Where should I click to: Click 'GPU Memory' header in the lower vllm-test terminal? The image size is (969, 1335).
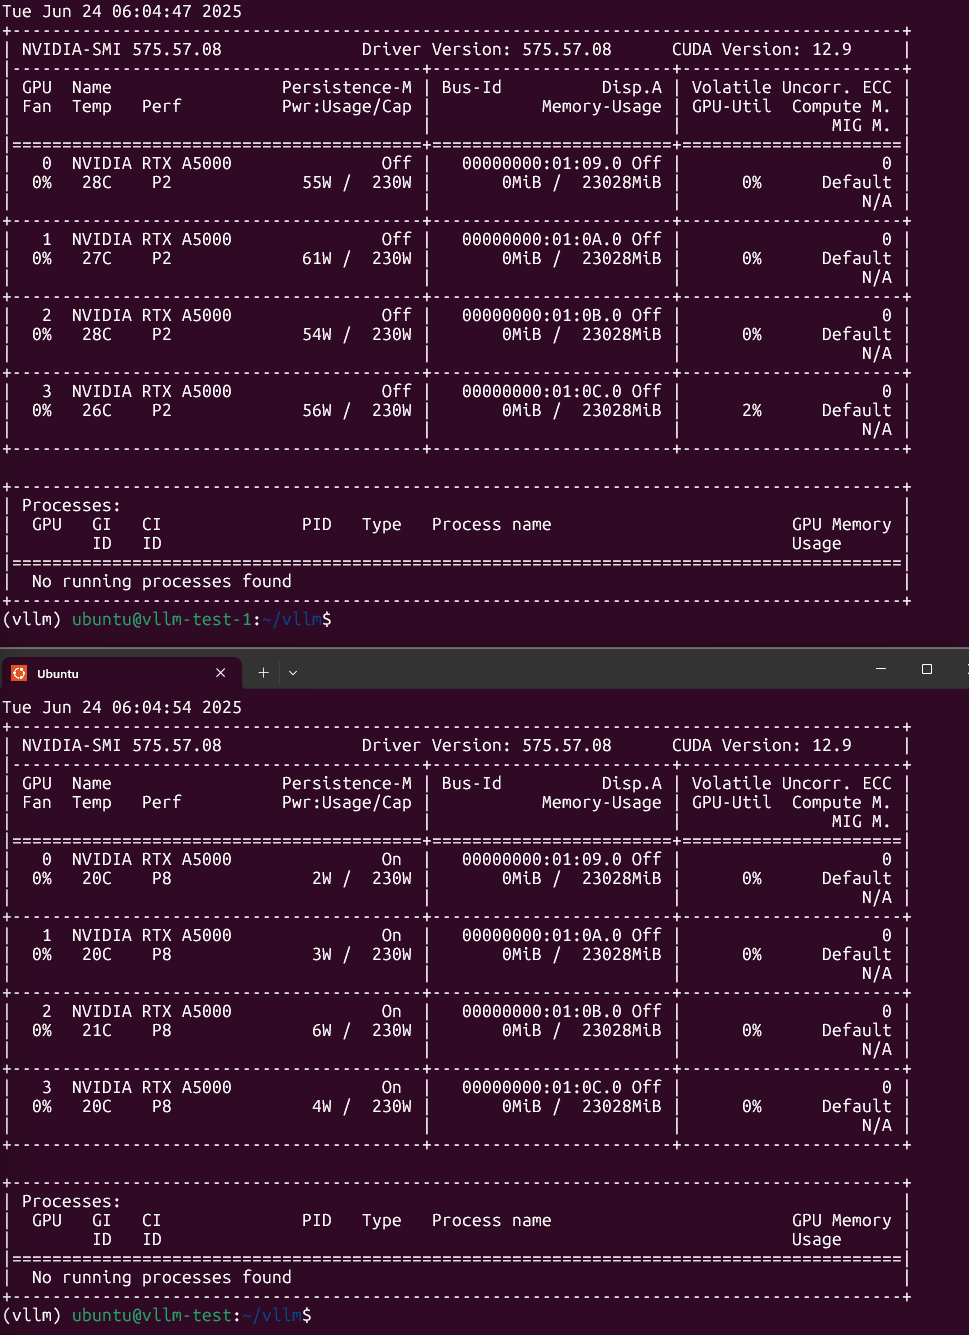point(842,1220)
